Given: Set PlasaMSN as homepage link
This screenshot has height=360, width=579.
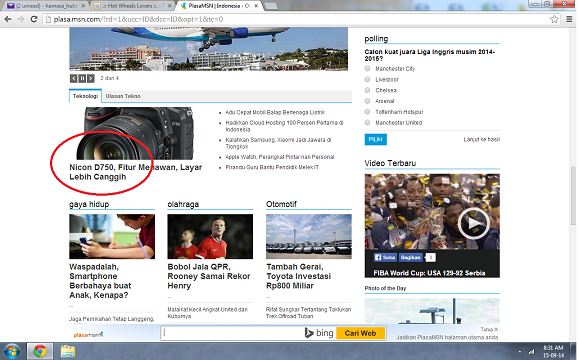Looking at the screenshot, I should tap(447, 337).
